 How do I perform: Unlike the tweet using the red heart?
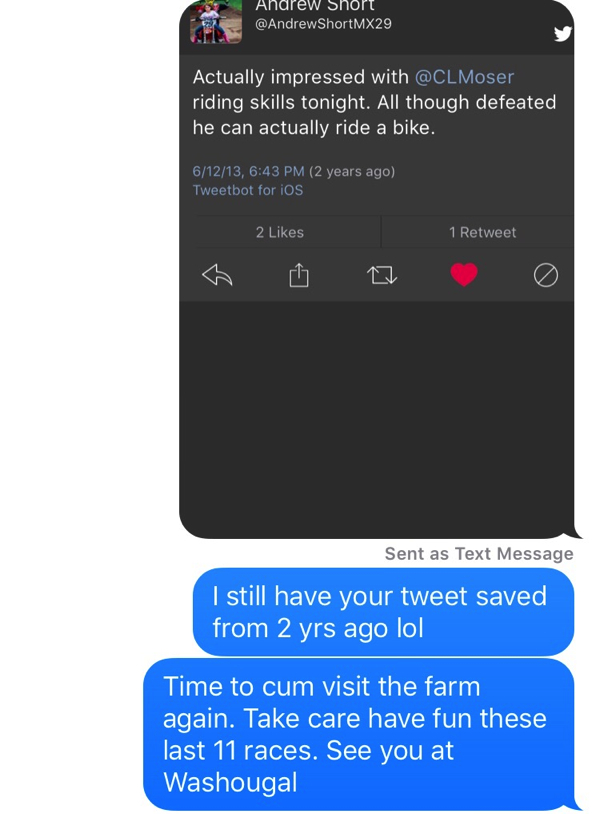[x=464, y=275]
